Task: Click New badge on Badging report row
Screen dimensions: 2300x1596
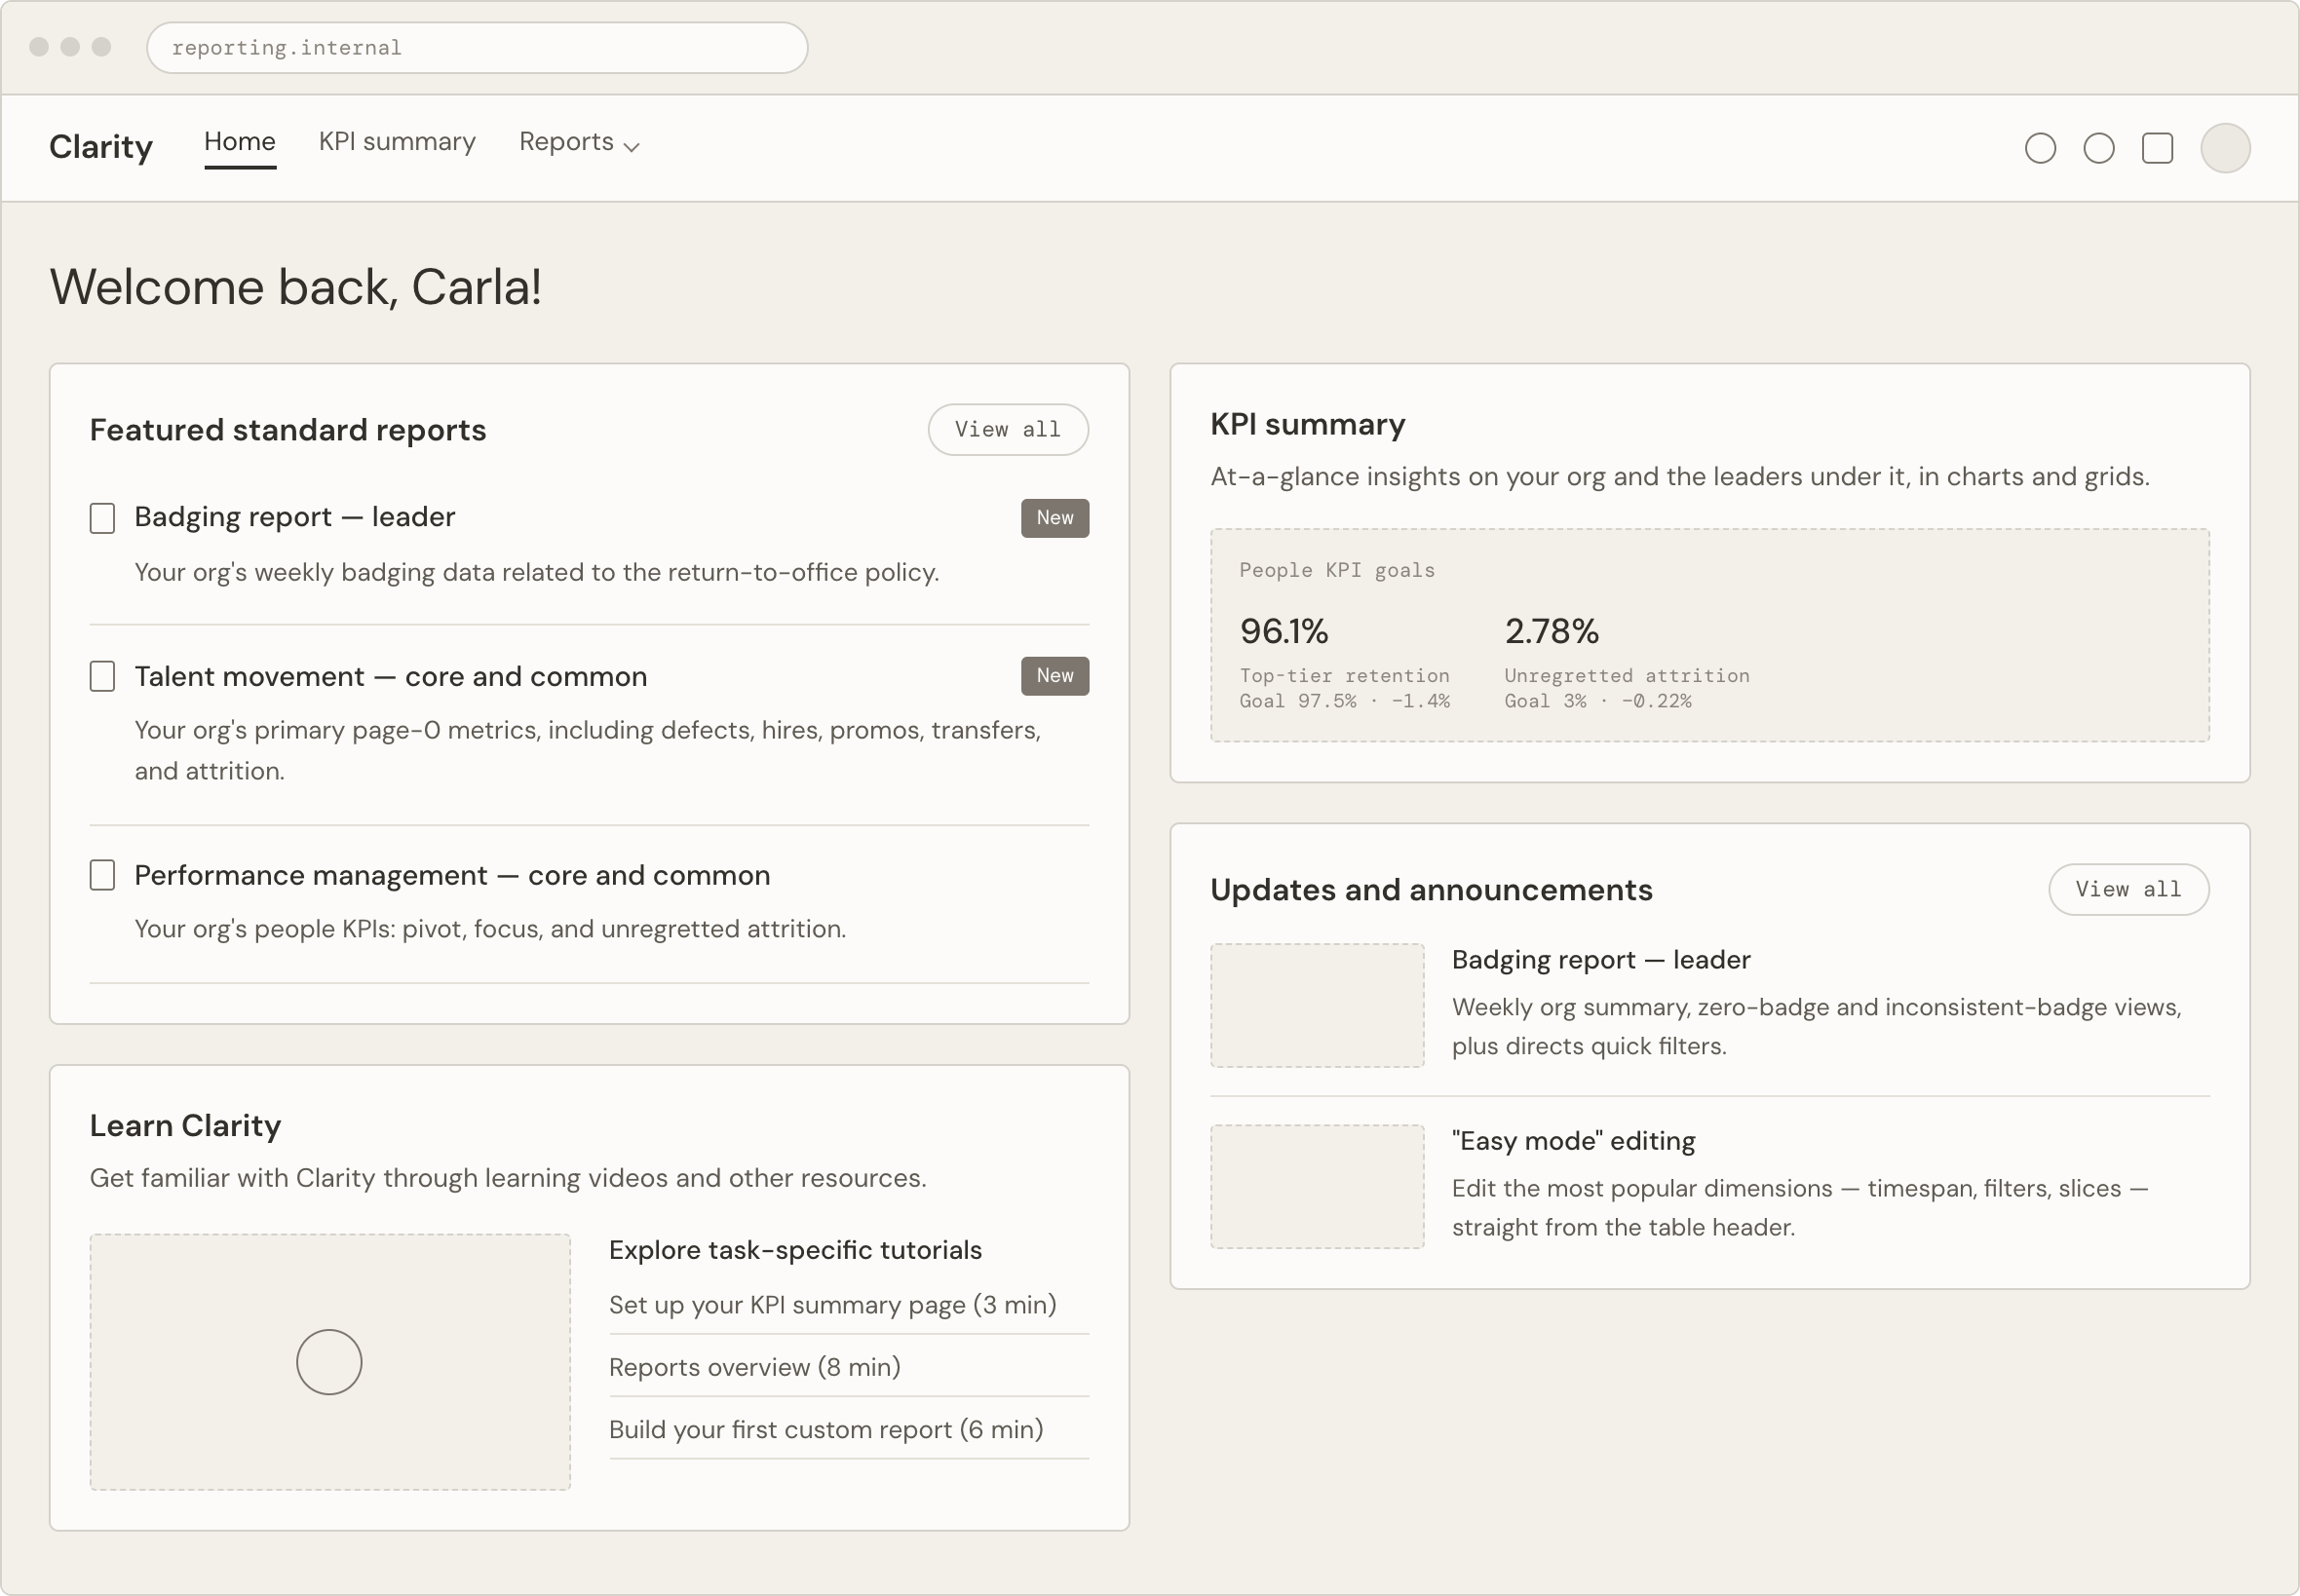Action: pos(1055,518)
